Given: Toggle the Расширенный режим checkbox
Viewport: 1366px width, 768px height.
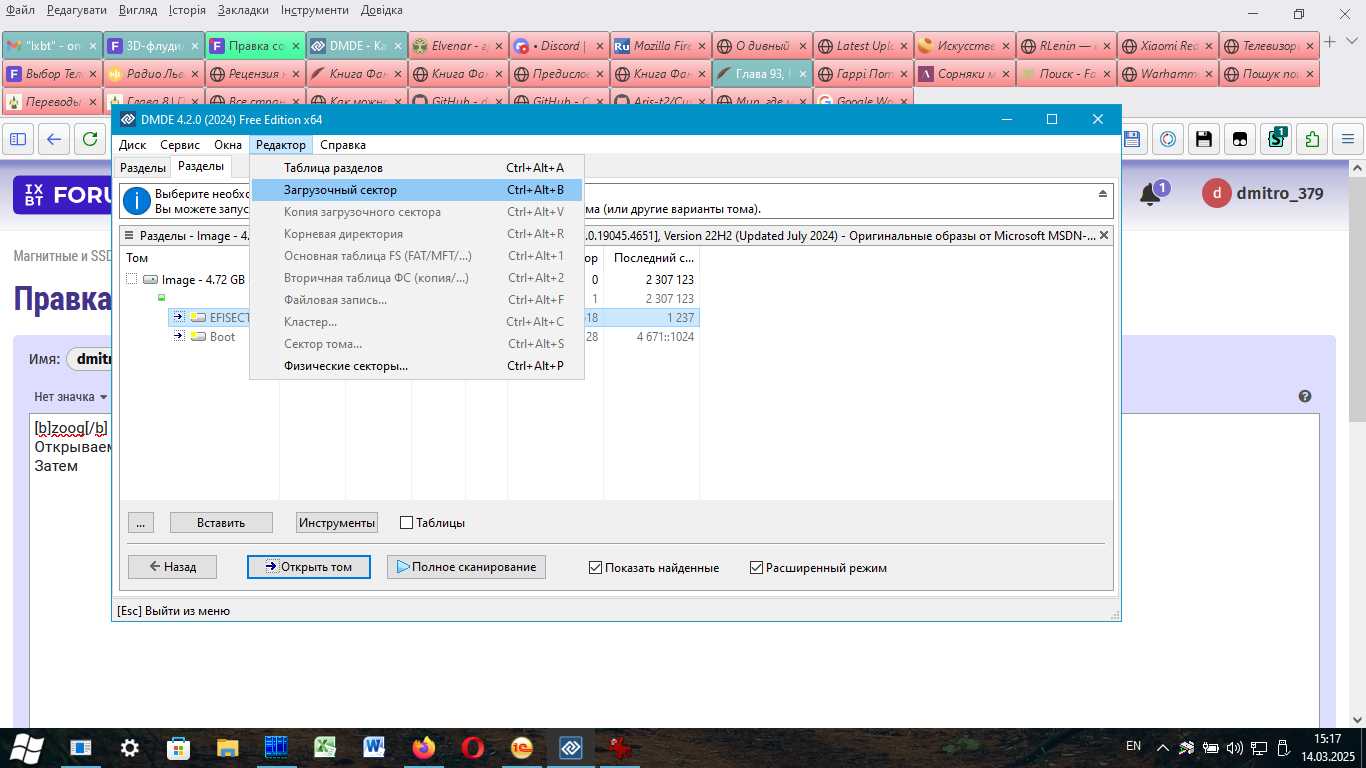Looking at the screenshot, I should (x=757, y=568).
